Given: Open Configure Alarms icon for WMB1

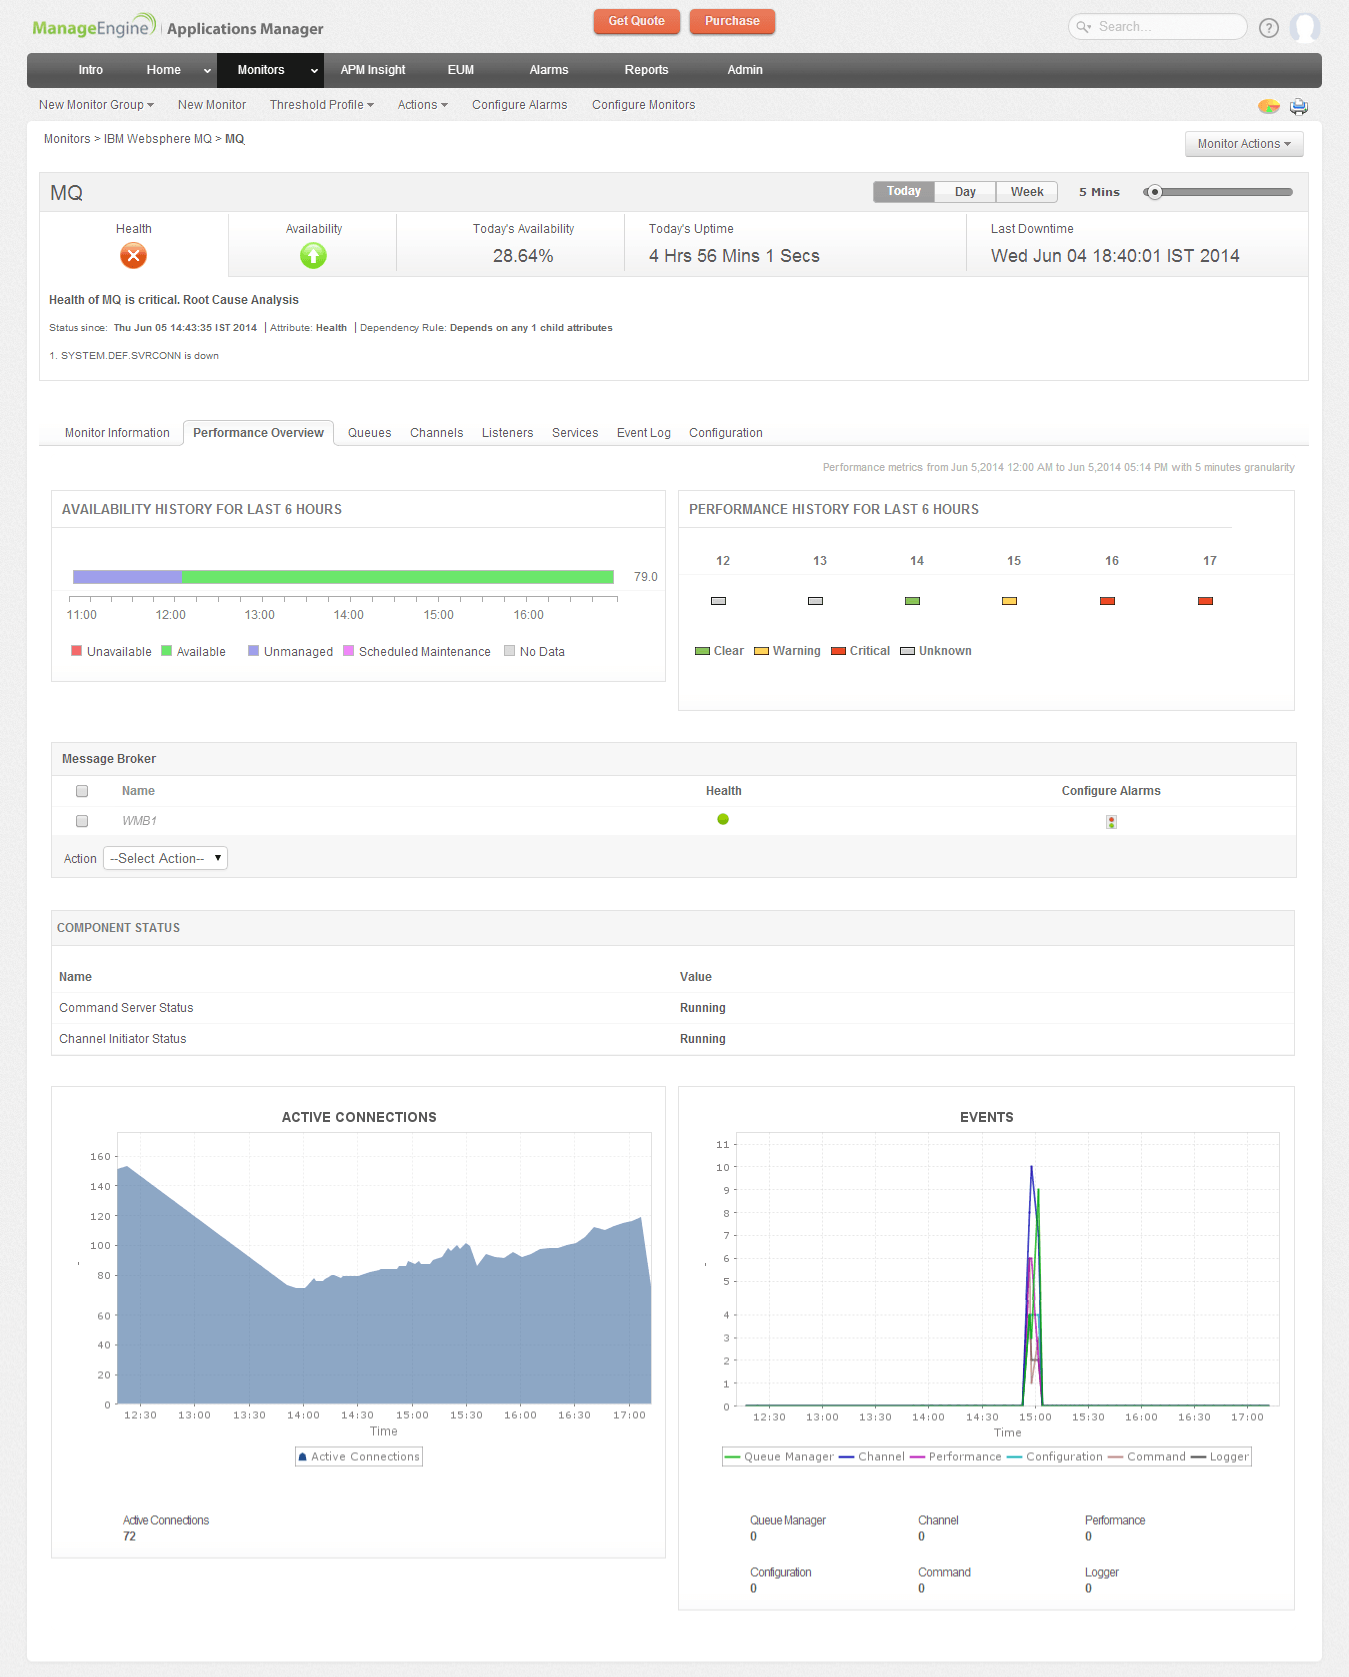Looking at the screenshot, I should click(x=1111, y=822).
